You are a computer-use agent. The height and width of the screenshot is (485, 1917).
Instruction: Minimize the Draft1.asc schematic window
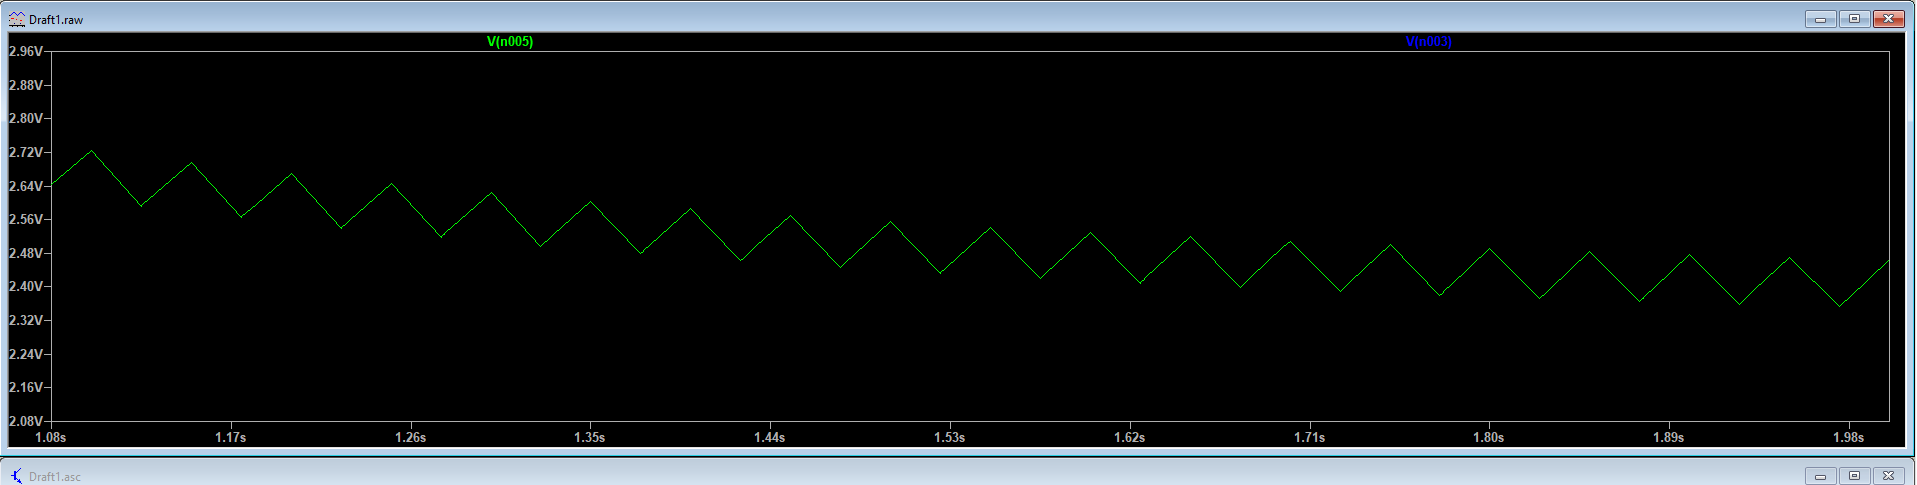1820,476
